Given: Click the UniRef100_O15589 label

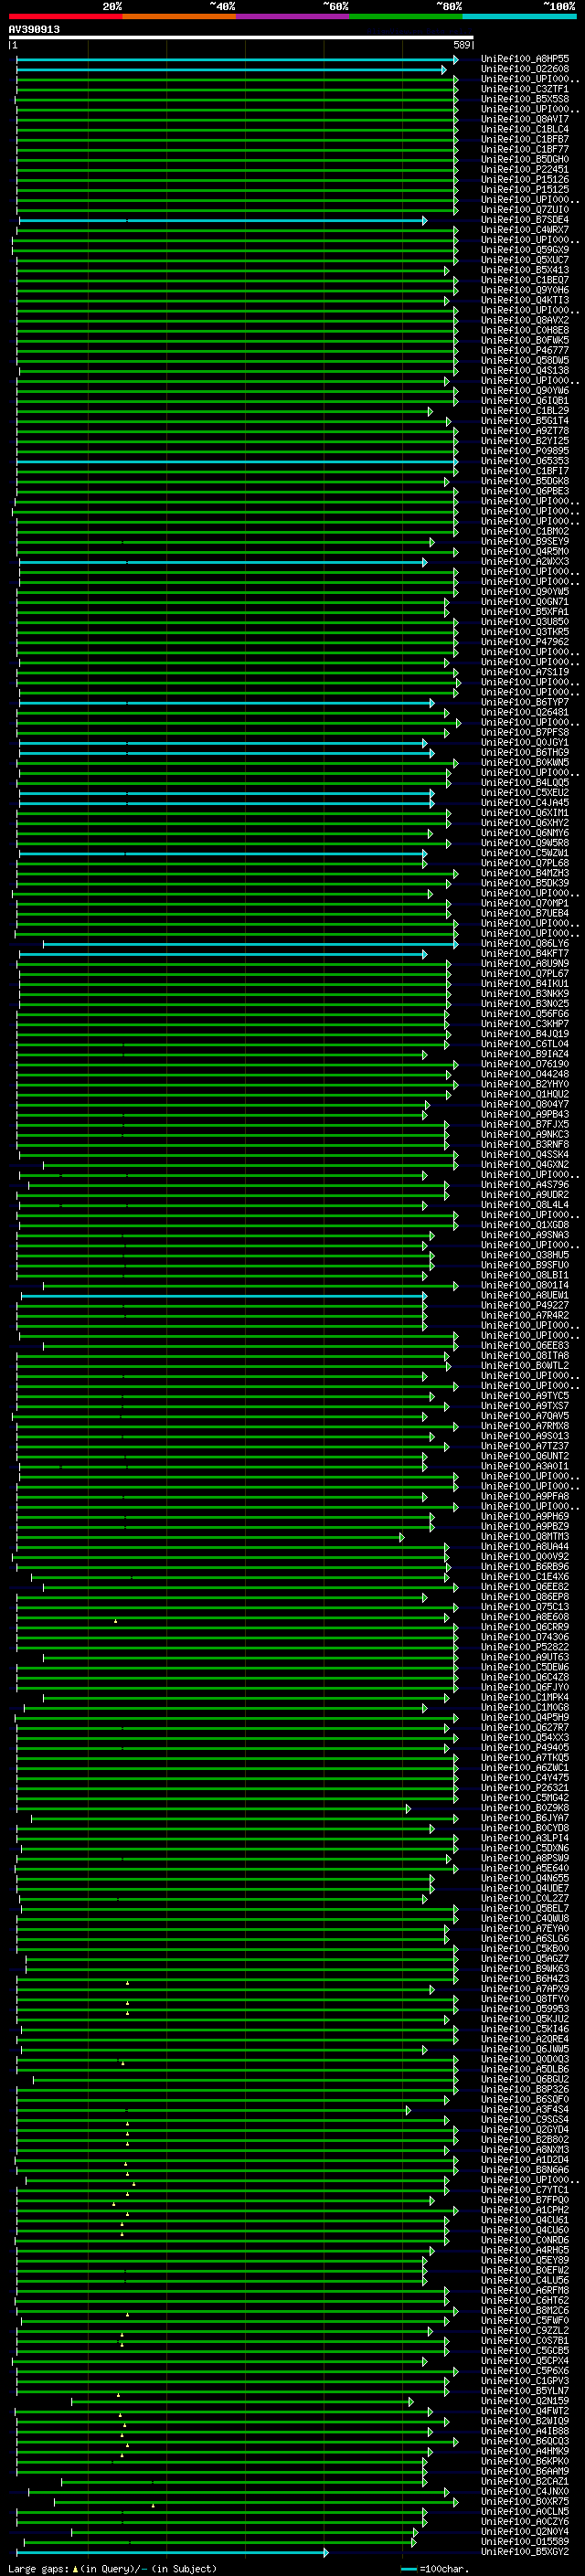Looking at the screenshot, I should point(525,2542).
